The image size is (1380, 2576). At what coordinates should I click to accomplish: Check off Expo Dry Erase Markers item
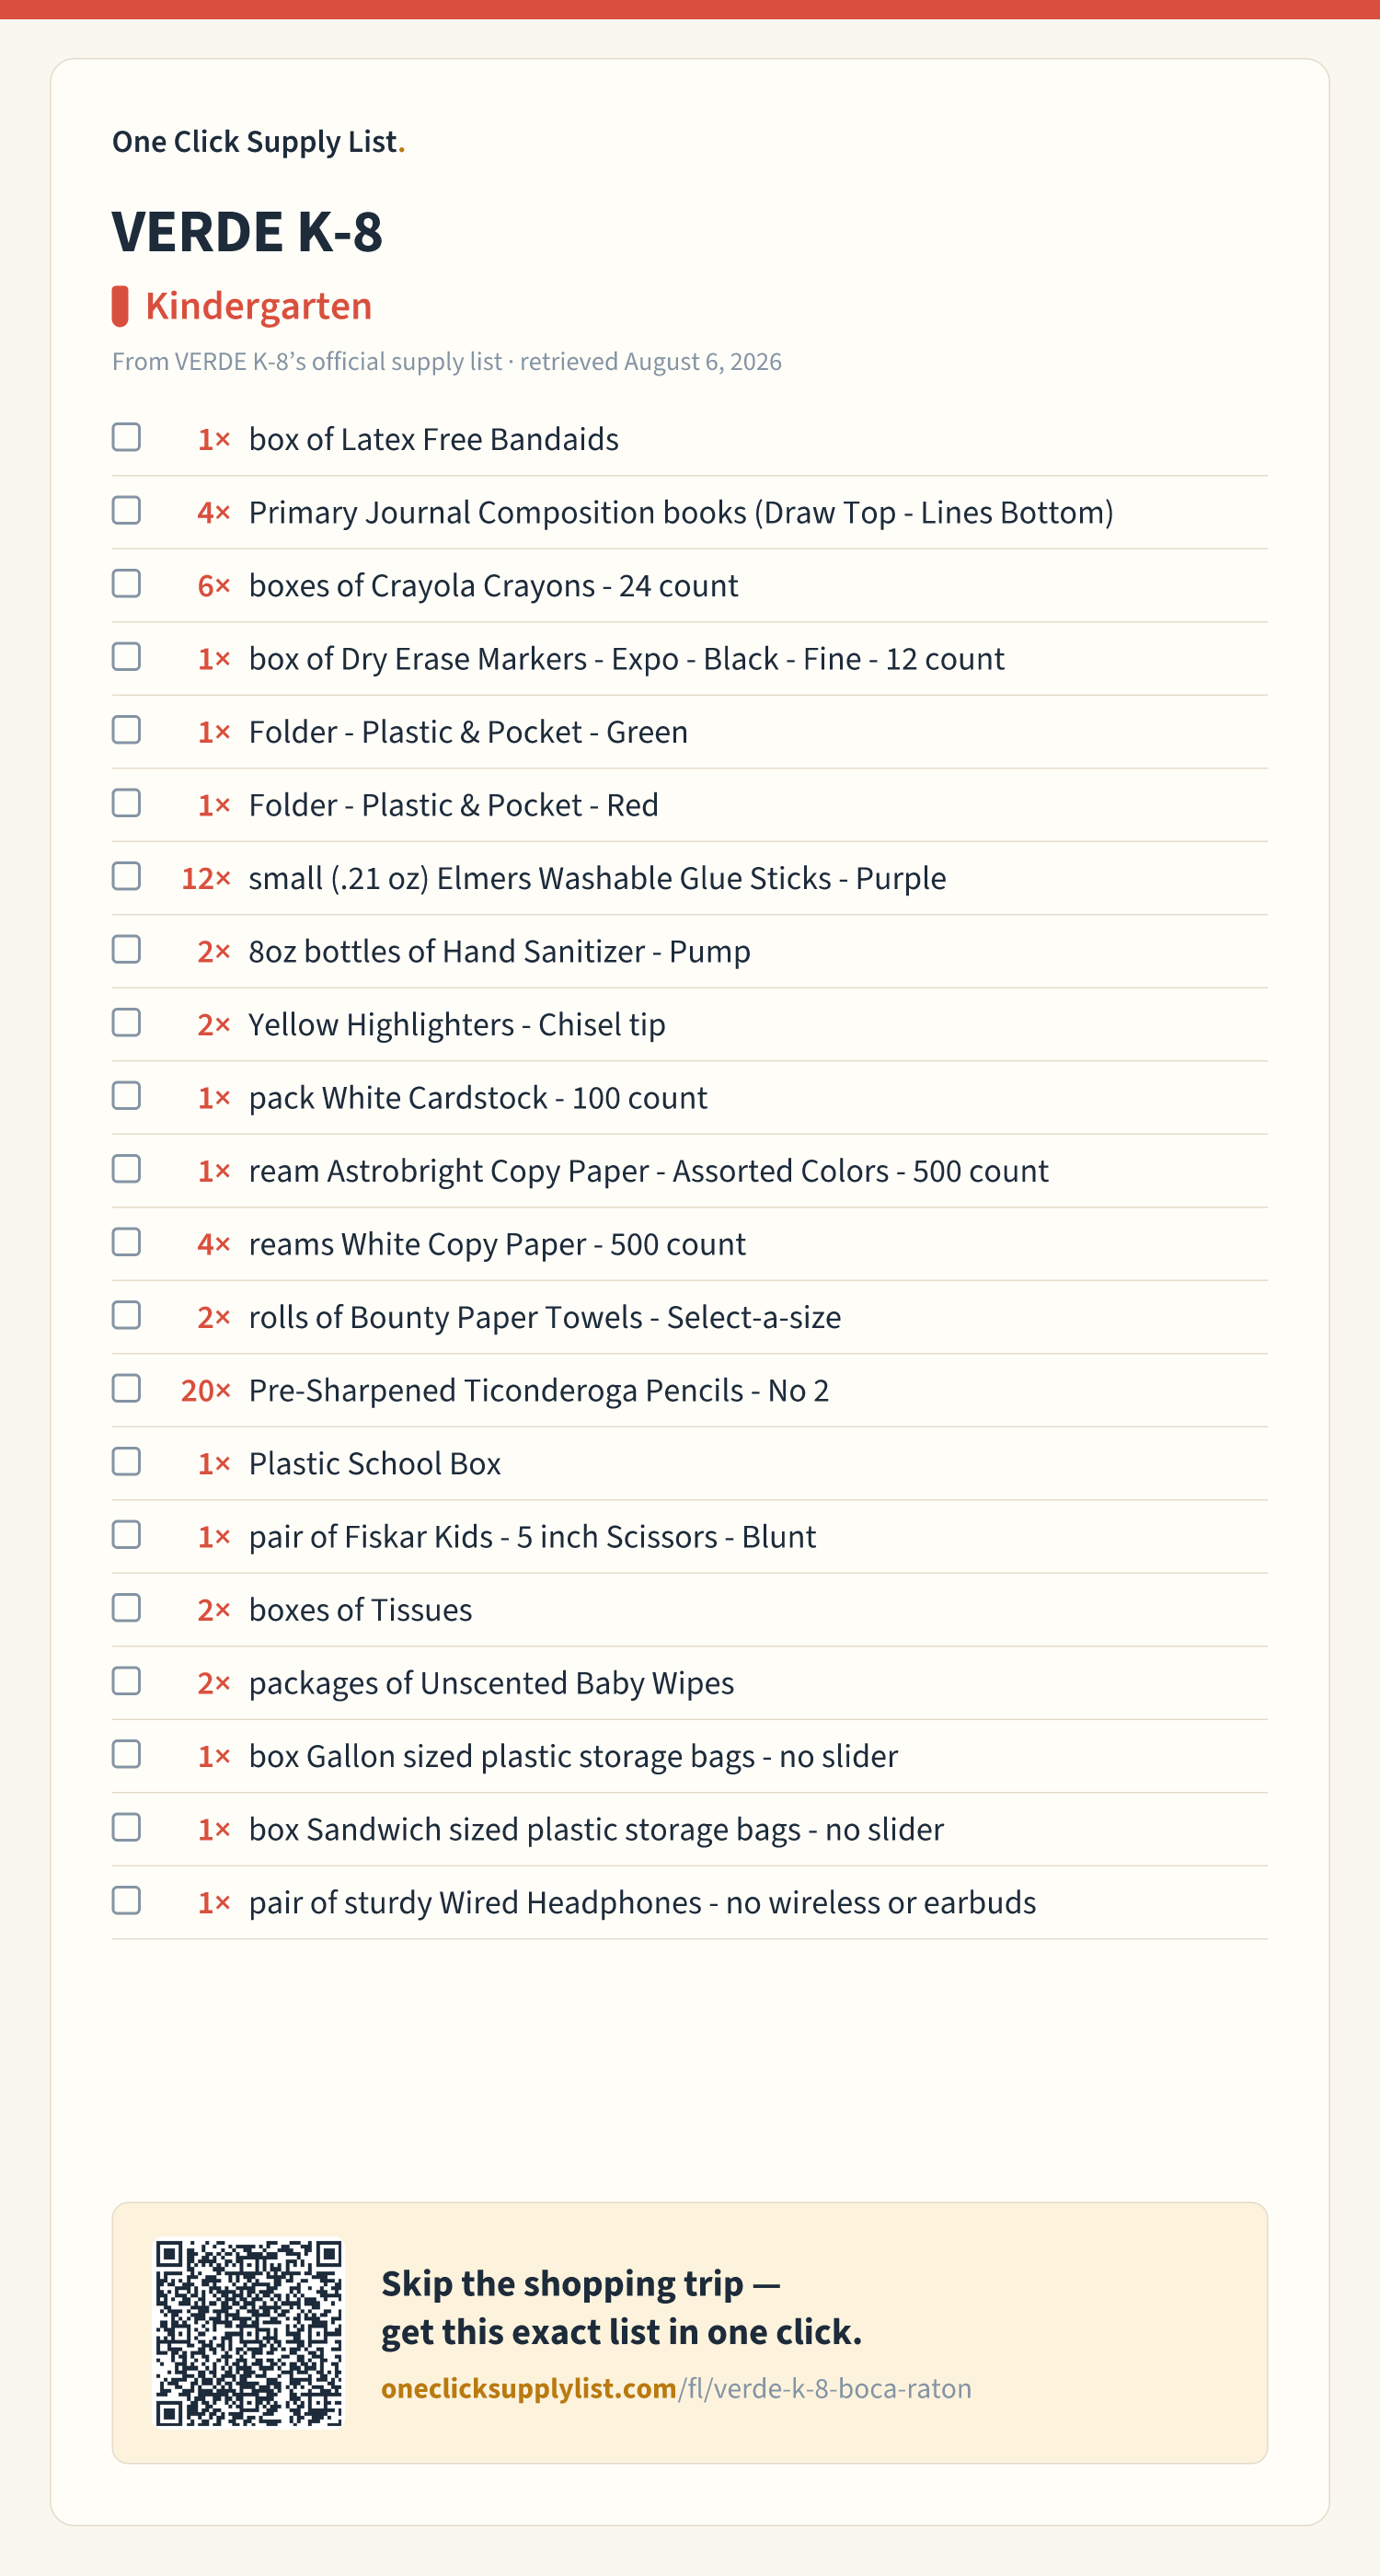click(126, 656)
